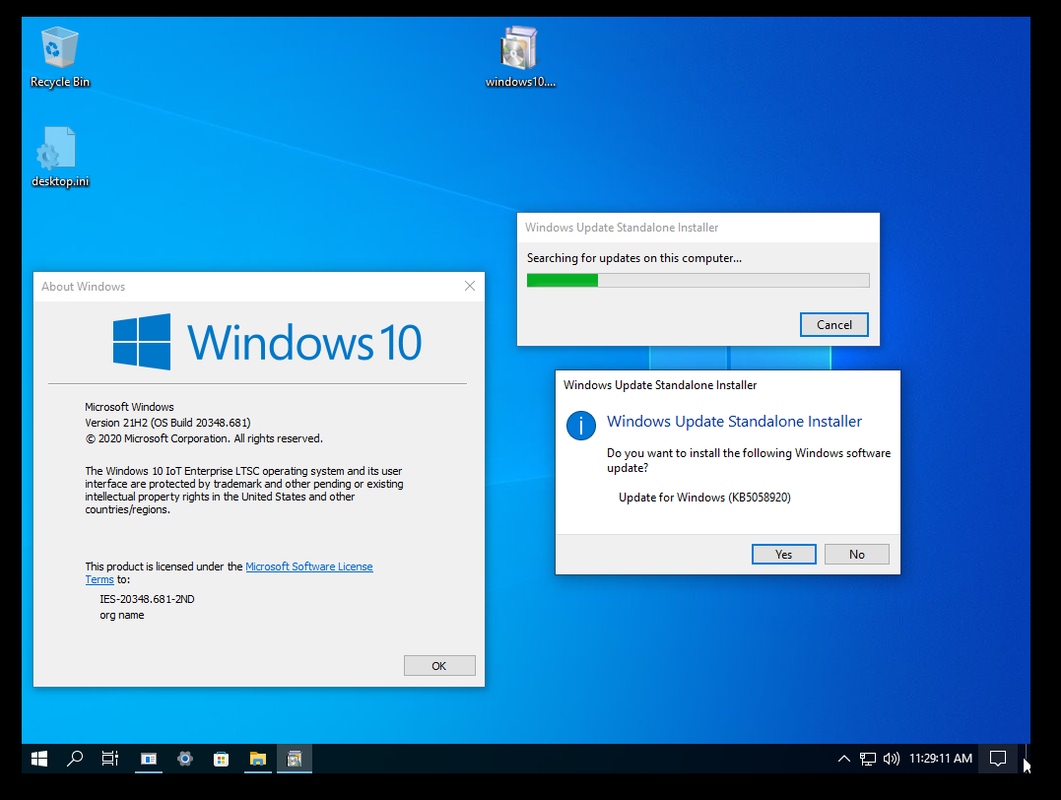The height and width of the screenshot is (800, 1061).
Task: Confirm update install with Yes
Action: point(784,554)
